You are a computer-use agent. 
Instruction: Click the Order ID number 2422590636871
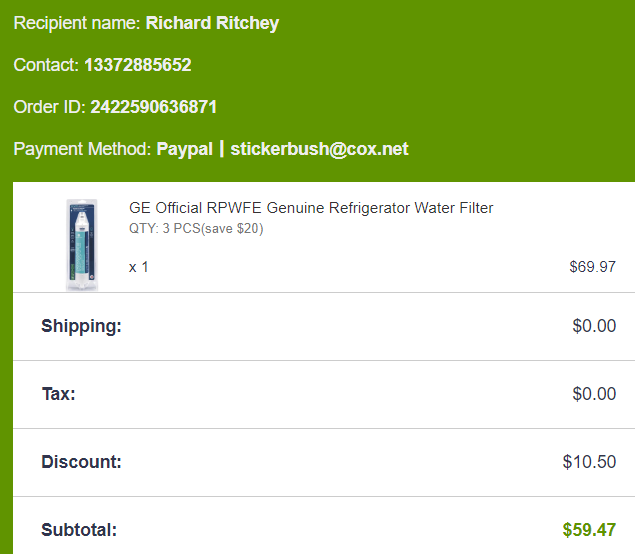153,107
